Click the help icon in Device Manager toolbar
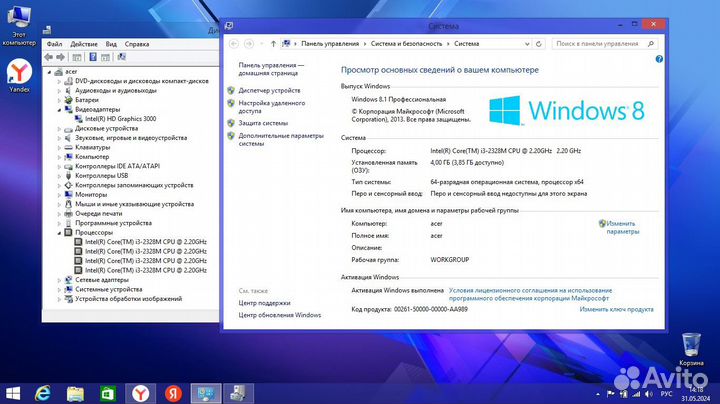This screenshot has width=720, height=404. coord(93,57)
